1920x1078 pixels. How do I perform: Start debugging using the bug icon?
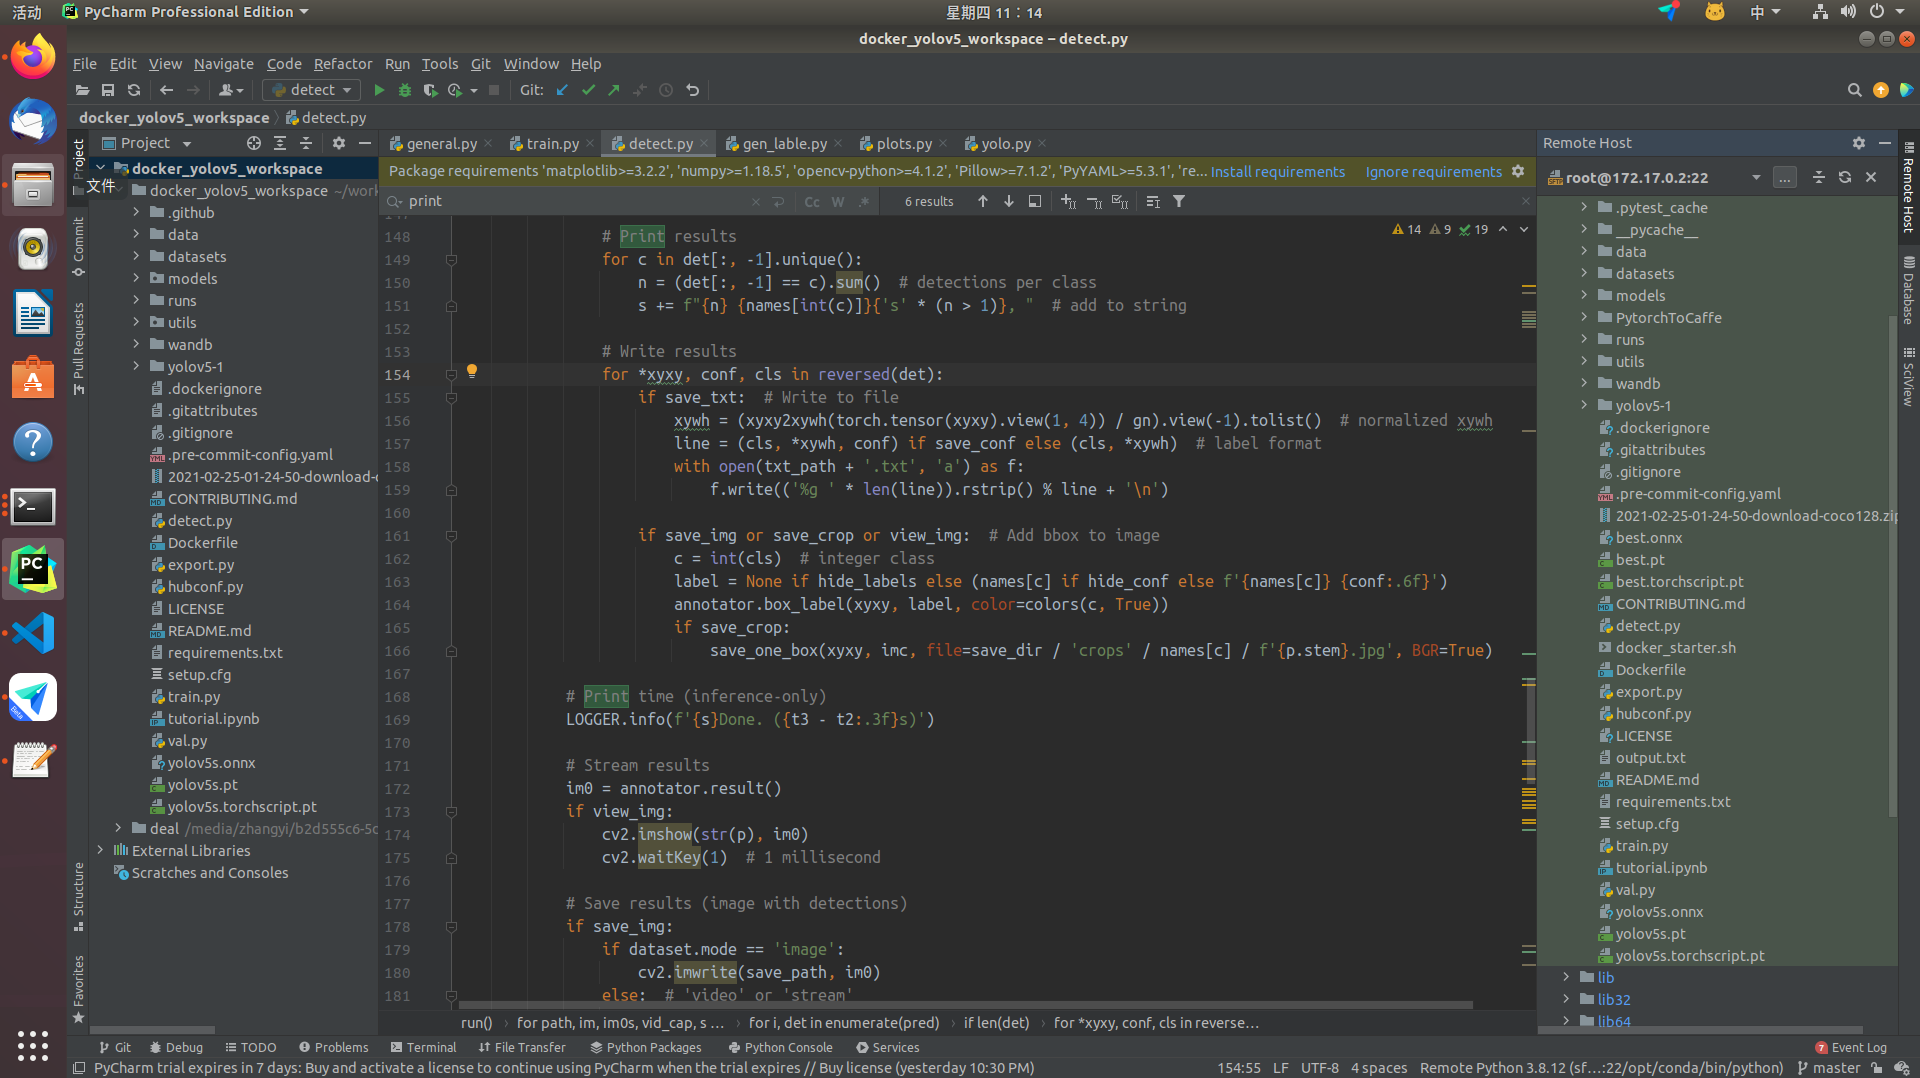pyautogui.click(x=404, y=90)
